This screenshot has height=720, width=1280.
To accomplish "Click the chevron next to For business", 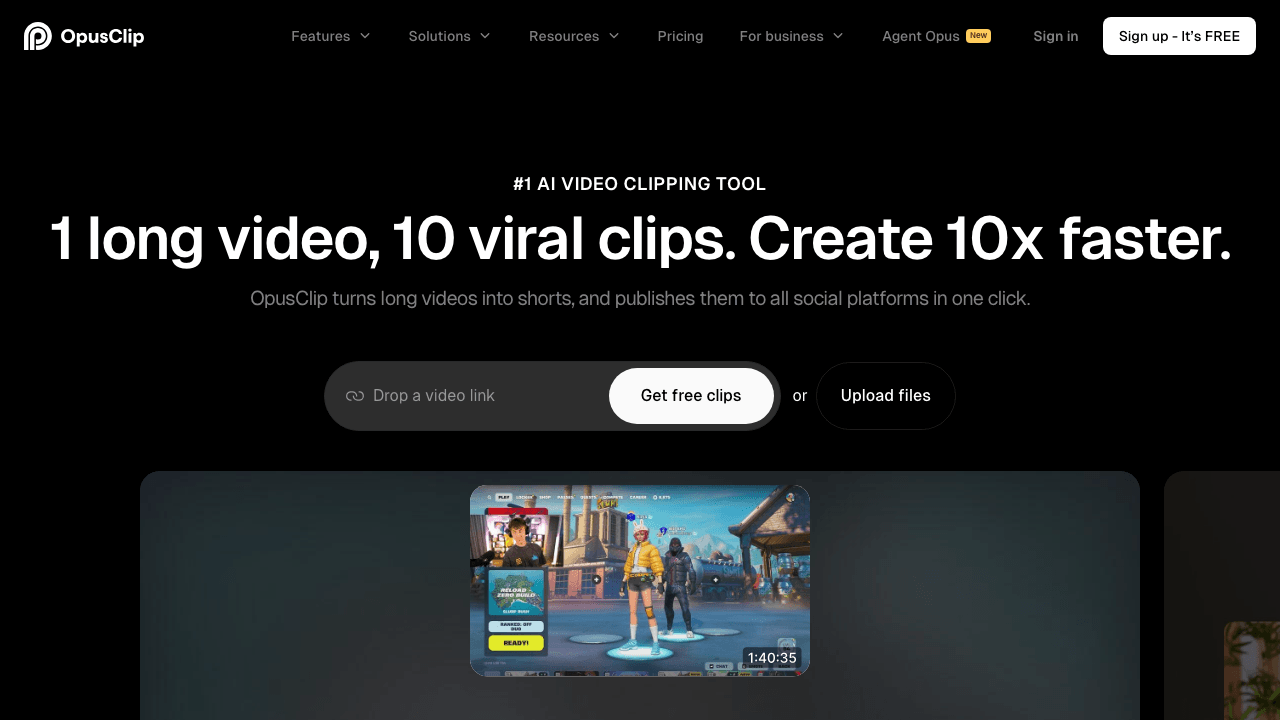I will [x=838, y=36].
